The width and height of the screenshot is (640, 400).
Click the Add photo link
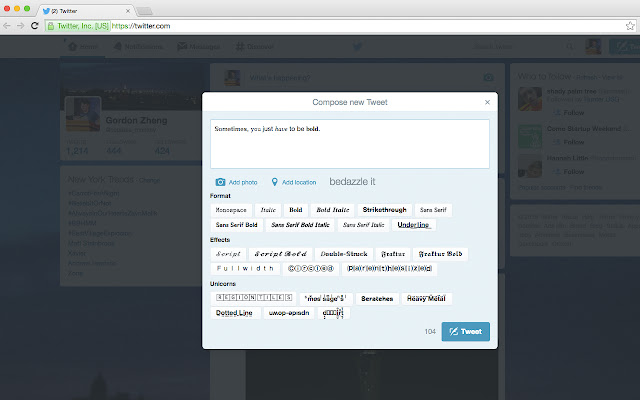tap(243, 182)
